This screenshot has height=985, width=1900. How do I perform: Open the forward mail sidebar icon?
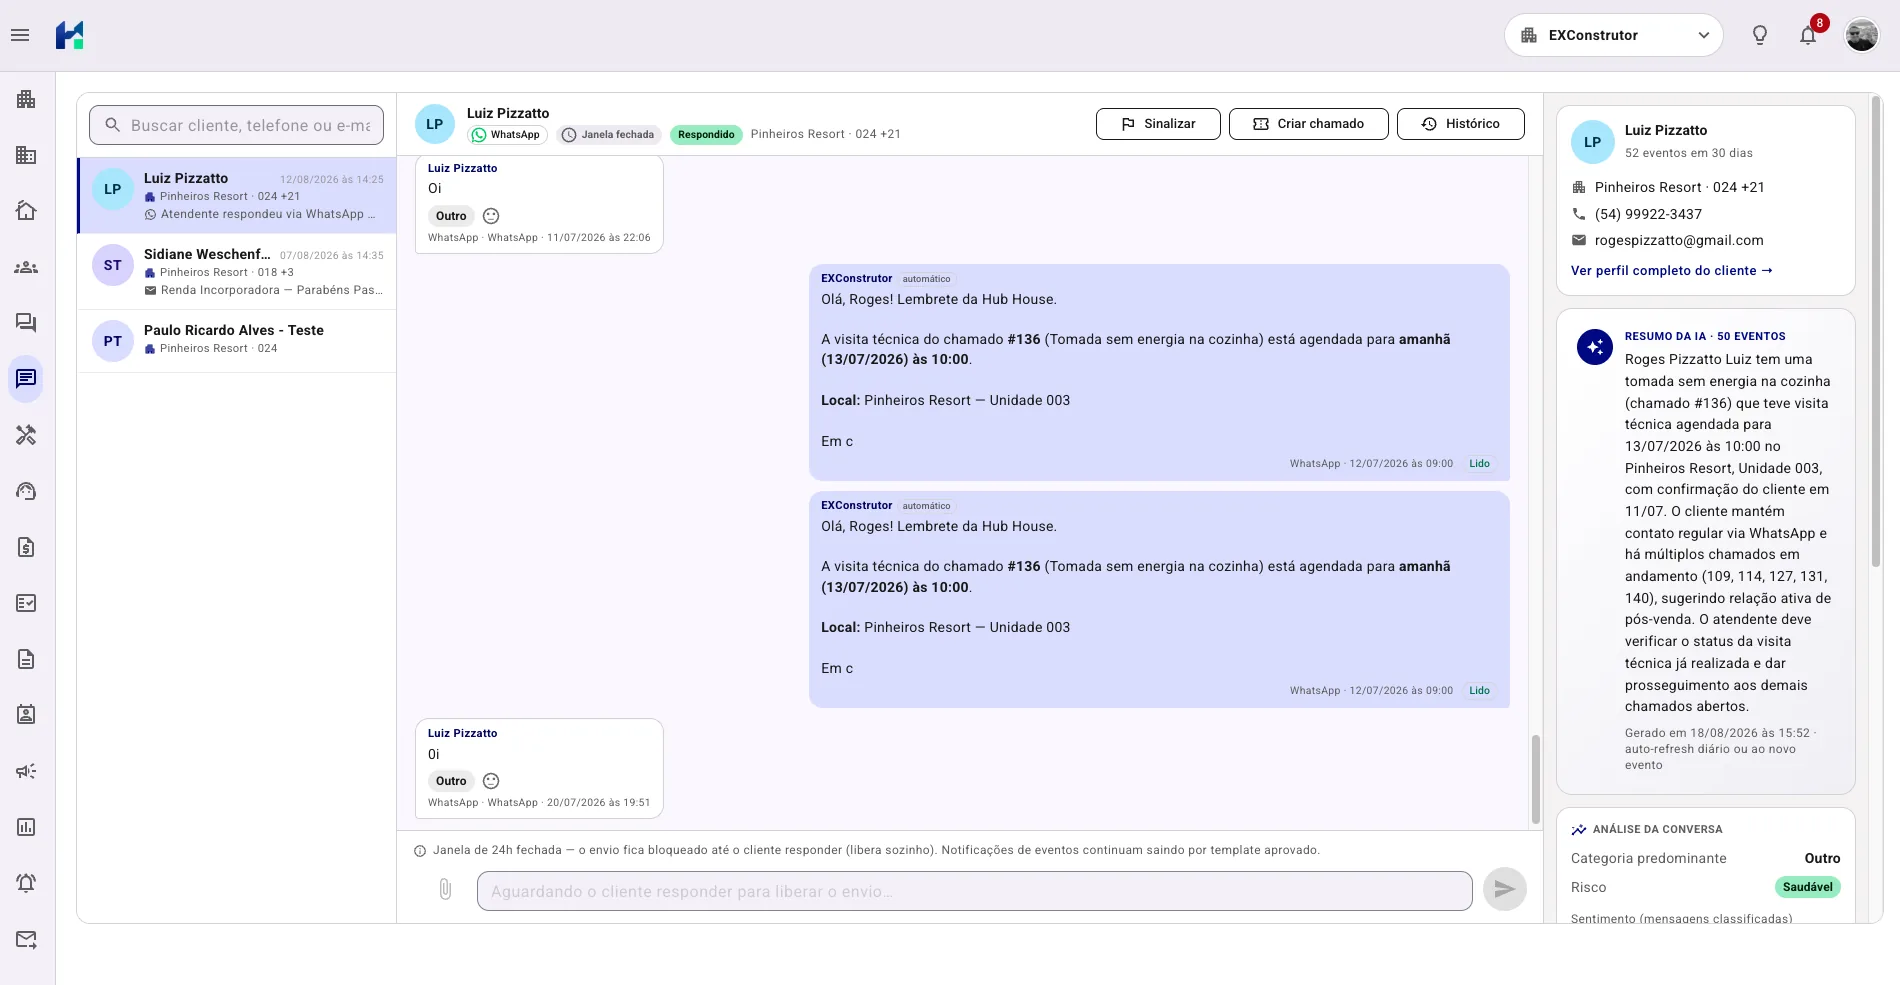pos(26,939)
